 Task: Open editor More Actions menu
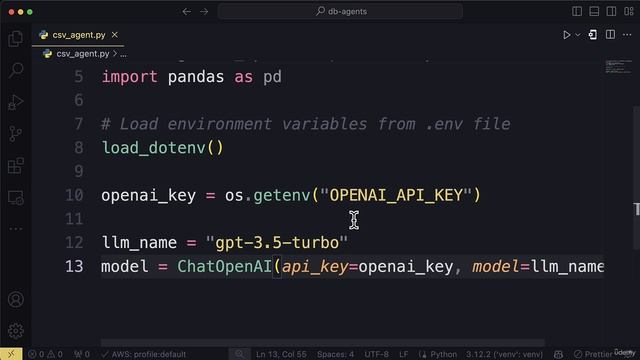click(627, 35)
